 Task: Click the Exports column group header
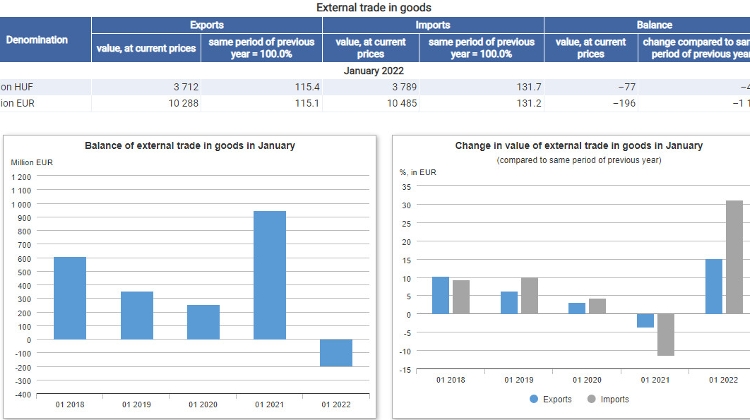[206, 24]
